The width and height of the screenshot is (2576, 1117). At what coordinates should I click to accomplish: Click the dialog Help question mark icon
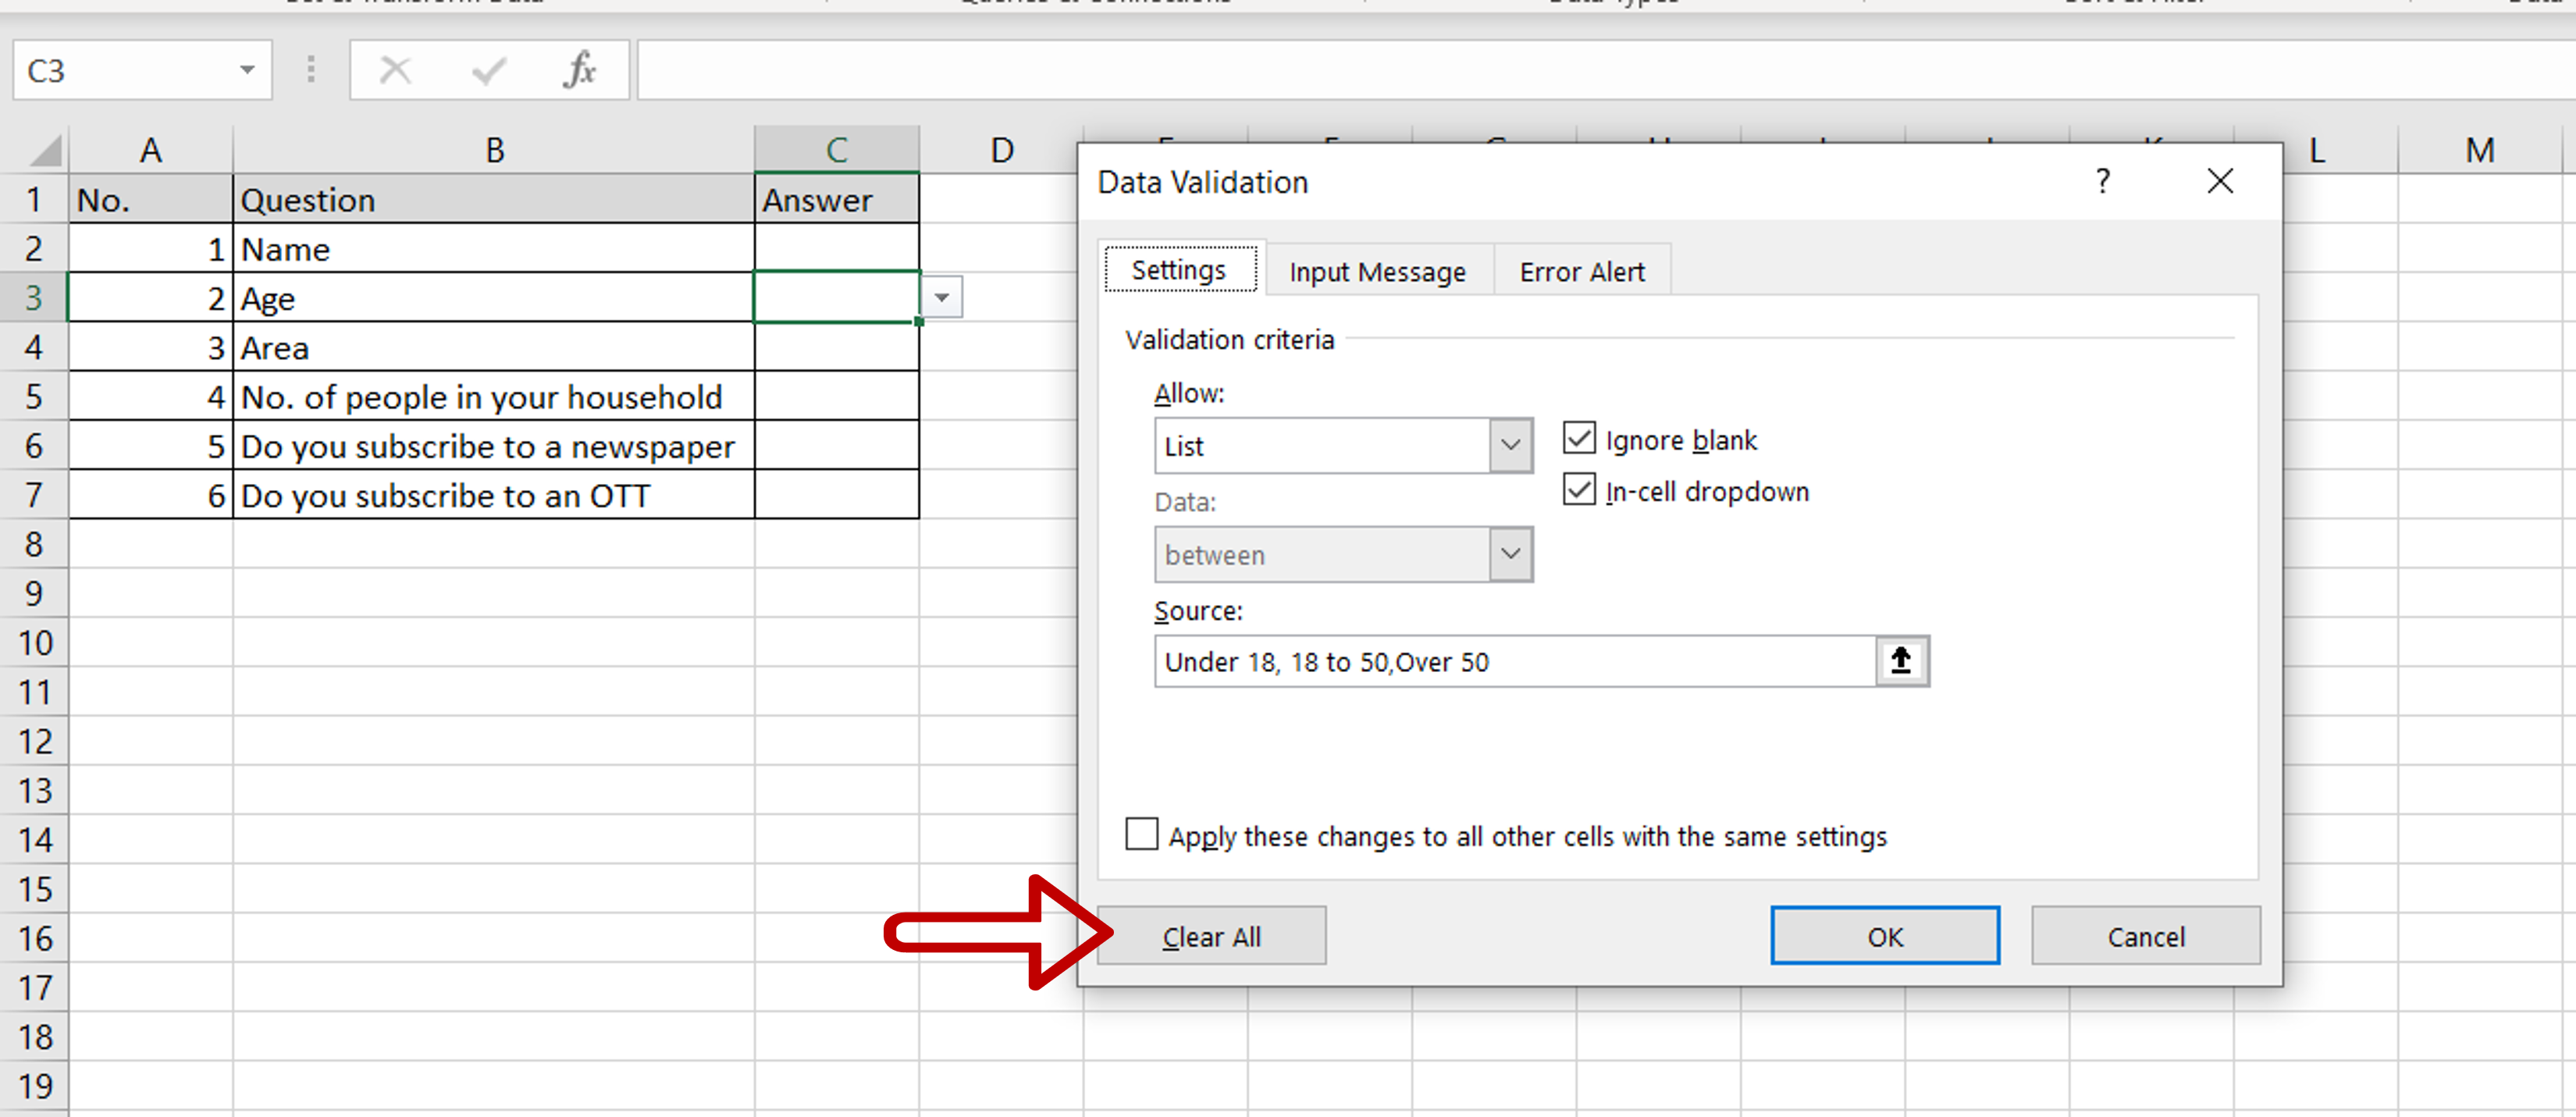(2103, 181)
